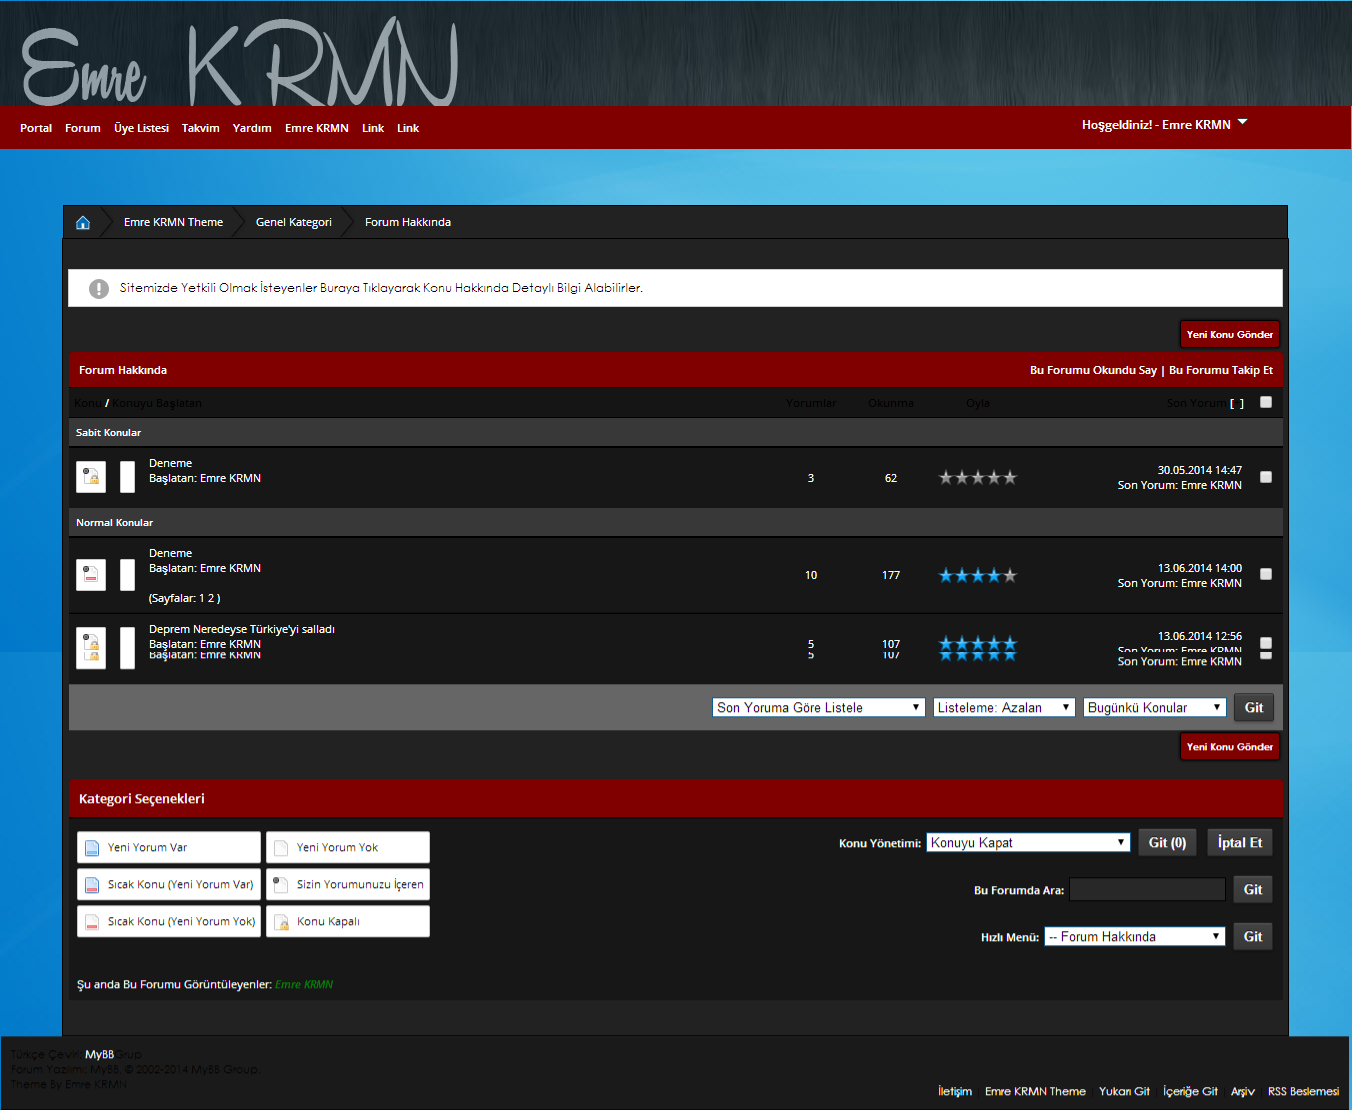The image size is (1352, 1110).
Task: Open the 13.06.2014 14:00 last post link
Action: coord(1199,568)
